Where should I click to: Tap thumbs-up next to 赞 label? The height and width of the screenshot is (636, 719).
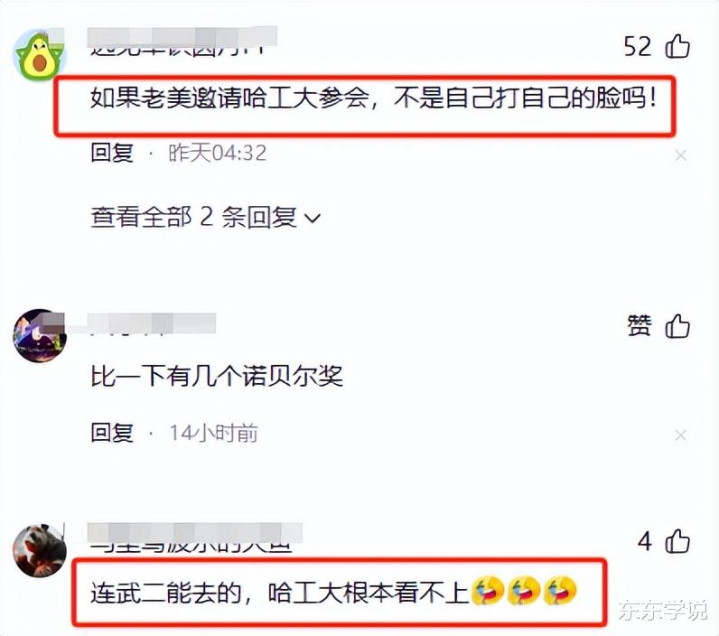point(677,326)
